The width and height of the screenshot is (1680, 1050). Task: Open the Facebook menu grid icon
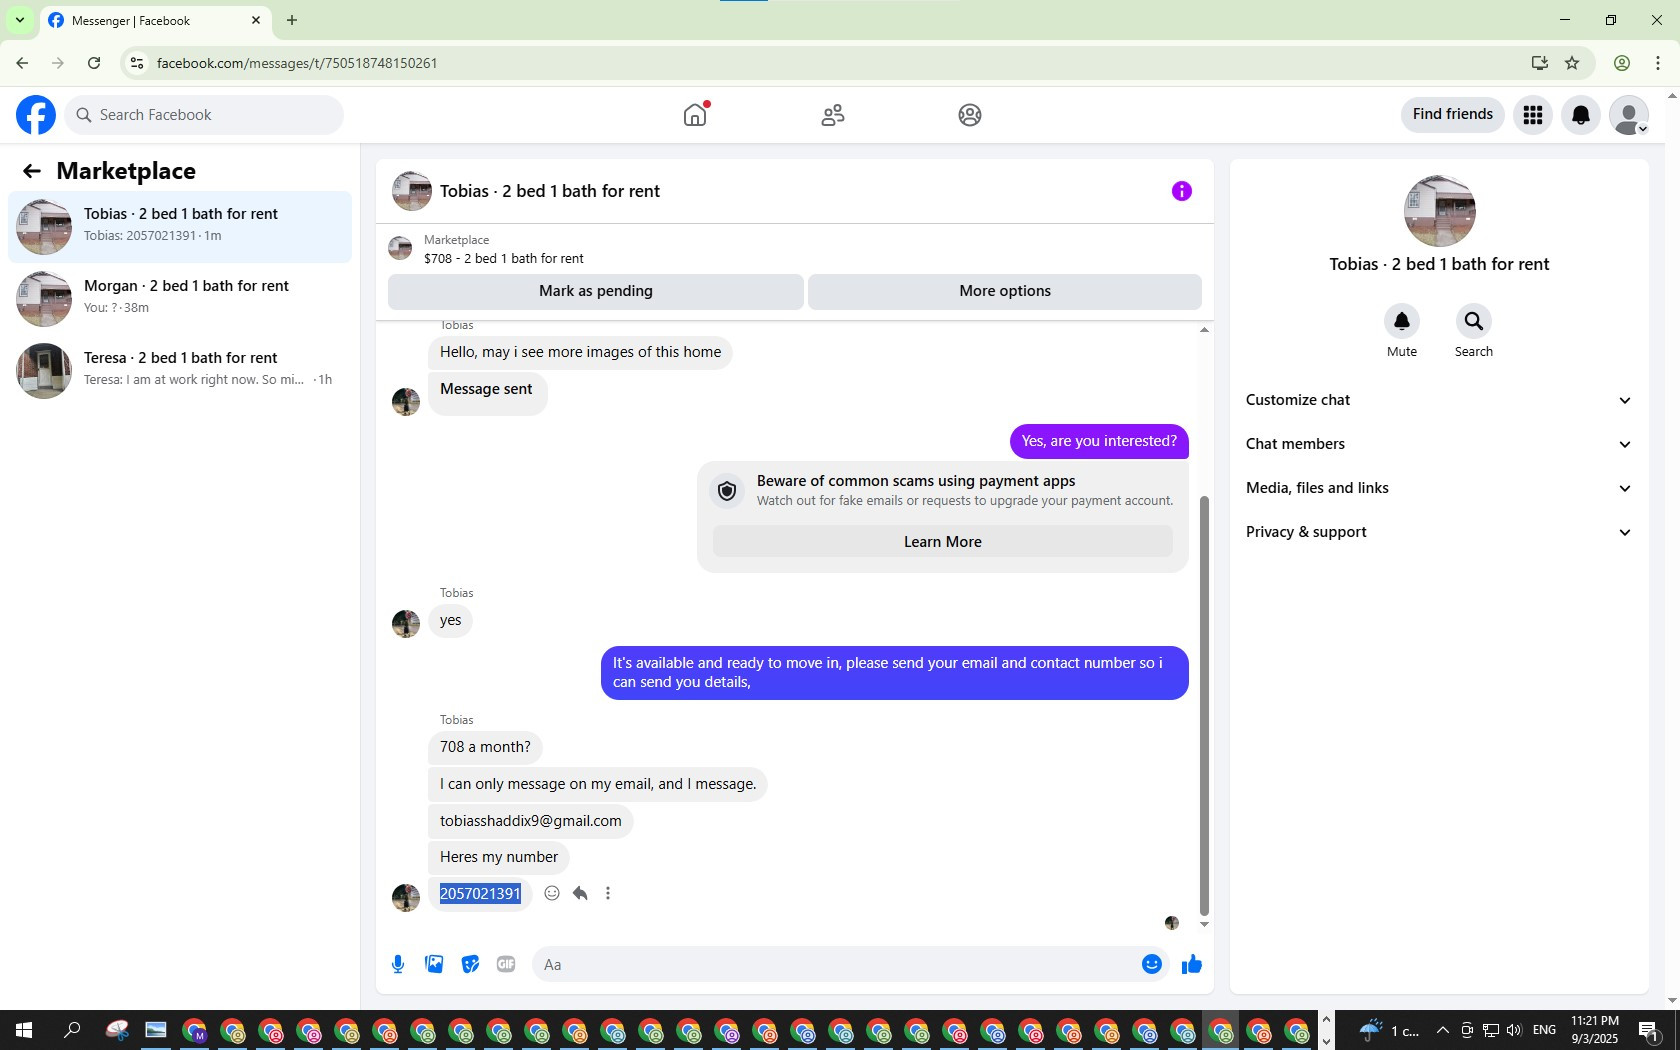(x=1533, y=115)
